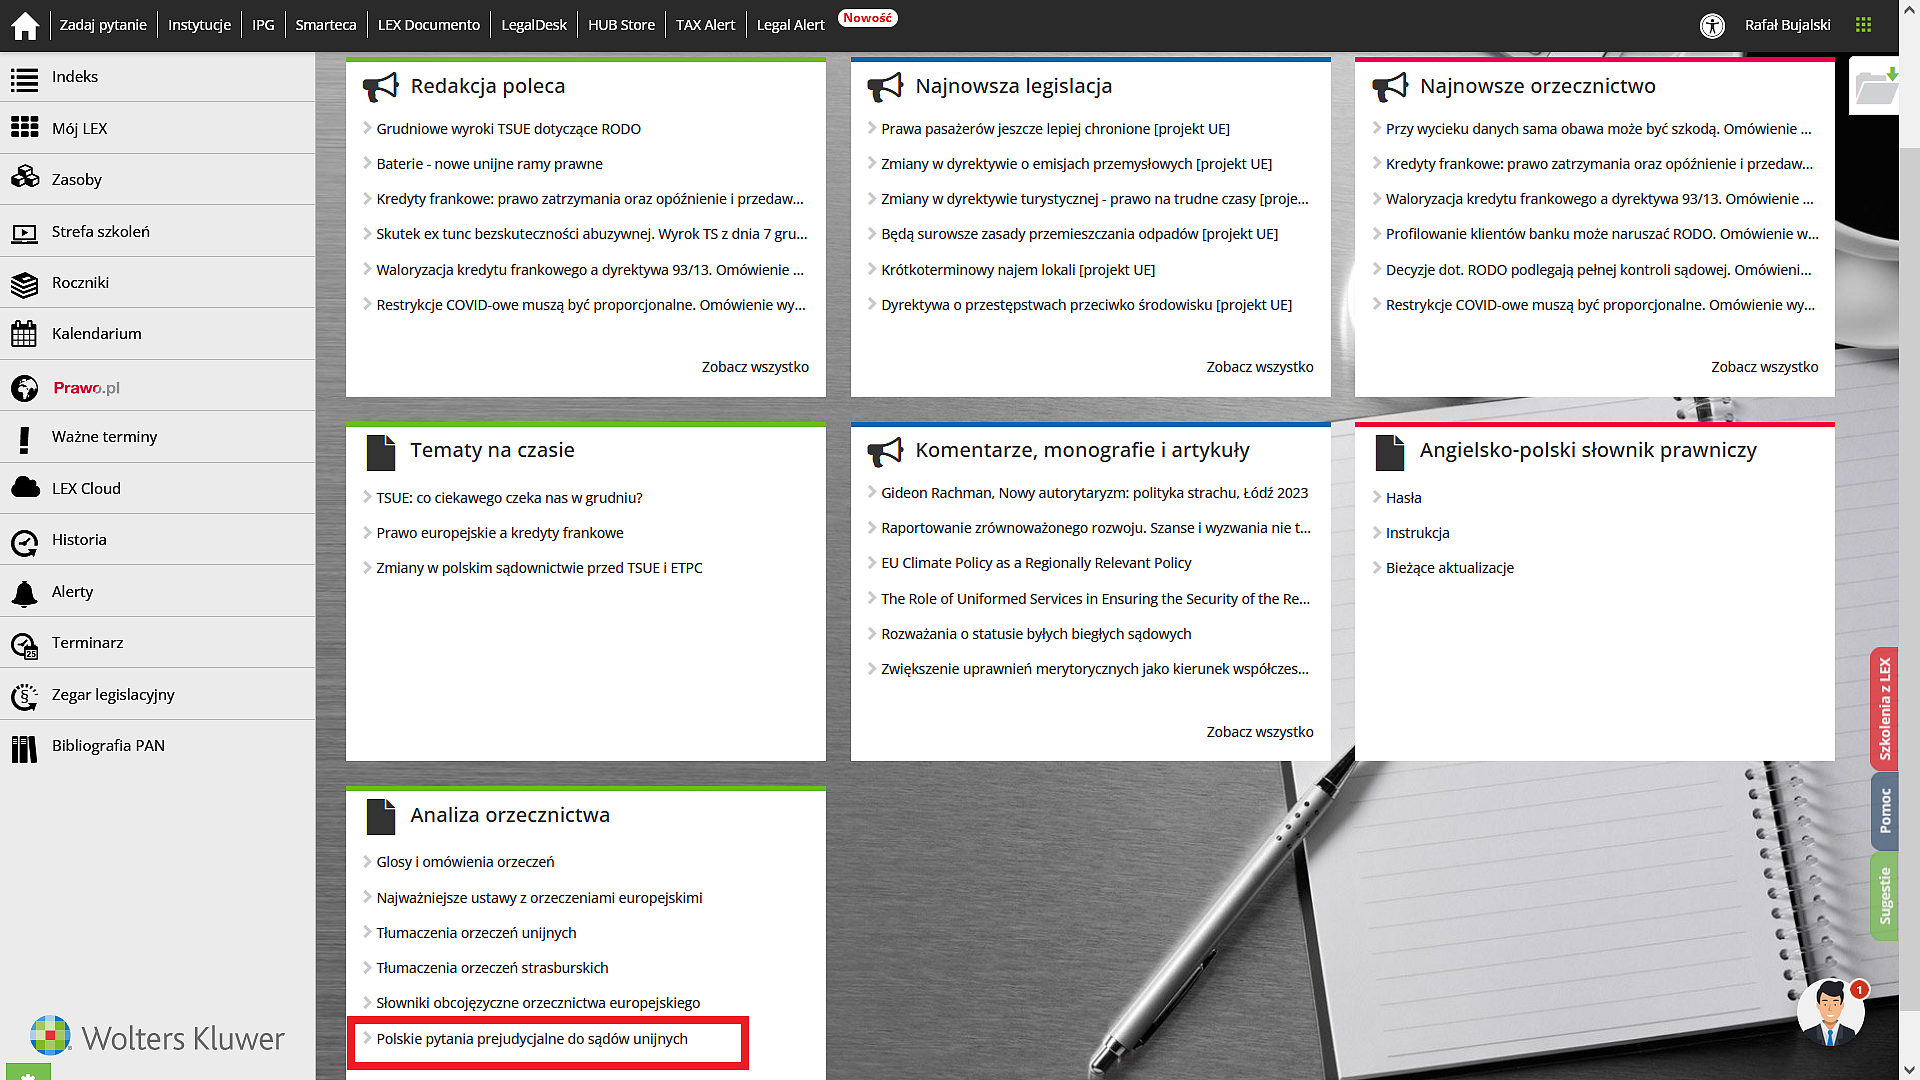Click the Alerty bell icon
Screen dimensions: 1920x1080
point(24,592)
